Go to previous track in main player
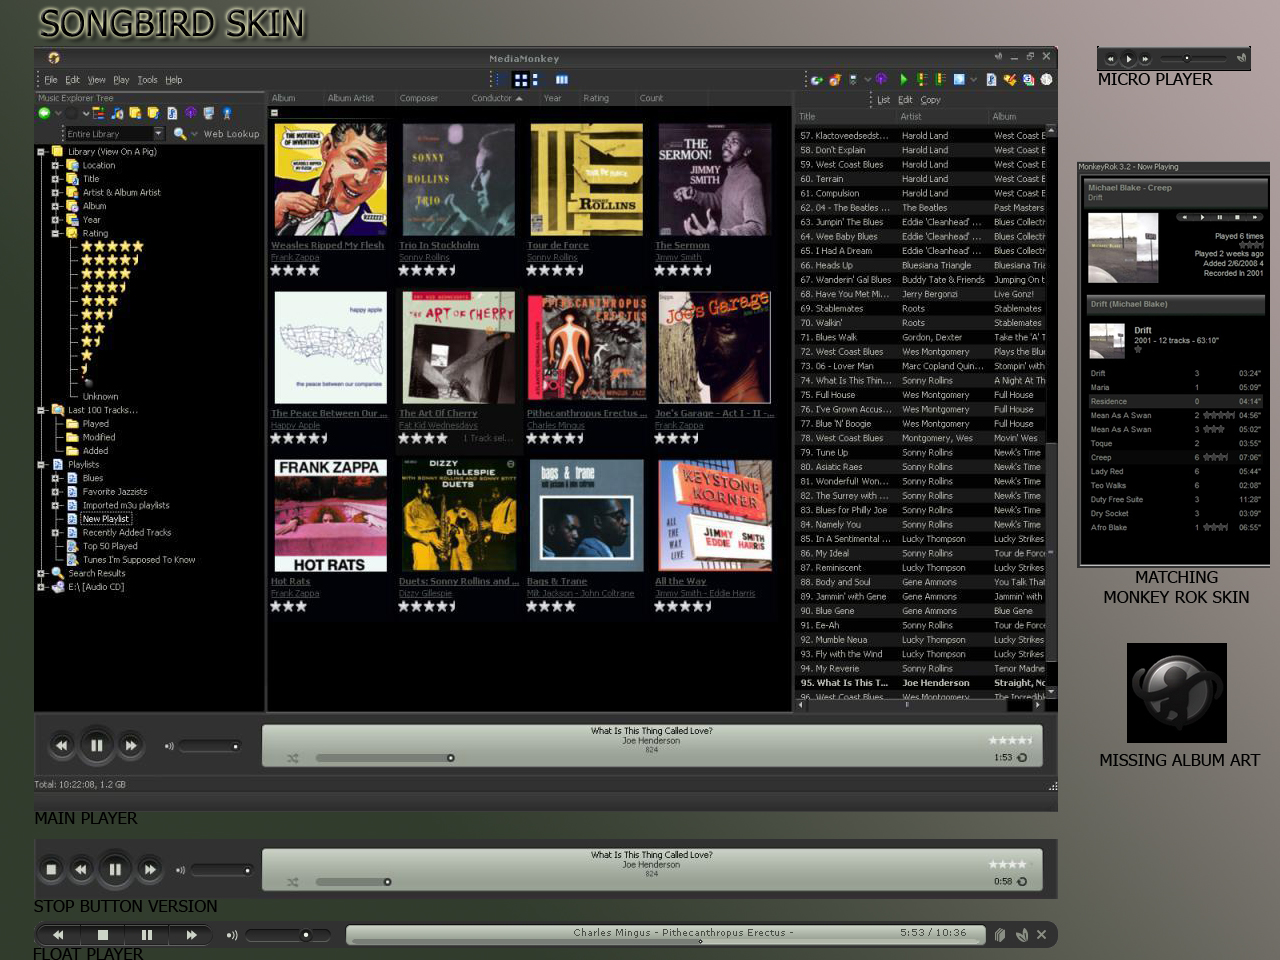This screenshot has height=960, width=1280. [x=61, y=745]
